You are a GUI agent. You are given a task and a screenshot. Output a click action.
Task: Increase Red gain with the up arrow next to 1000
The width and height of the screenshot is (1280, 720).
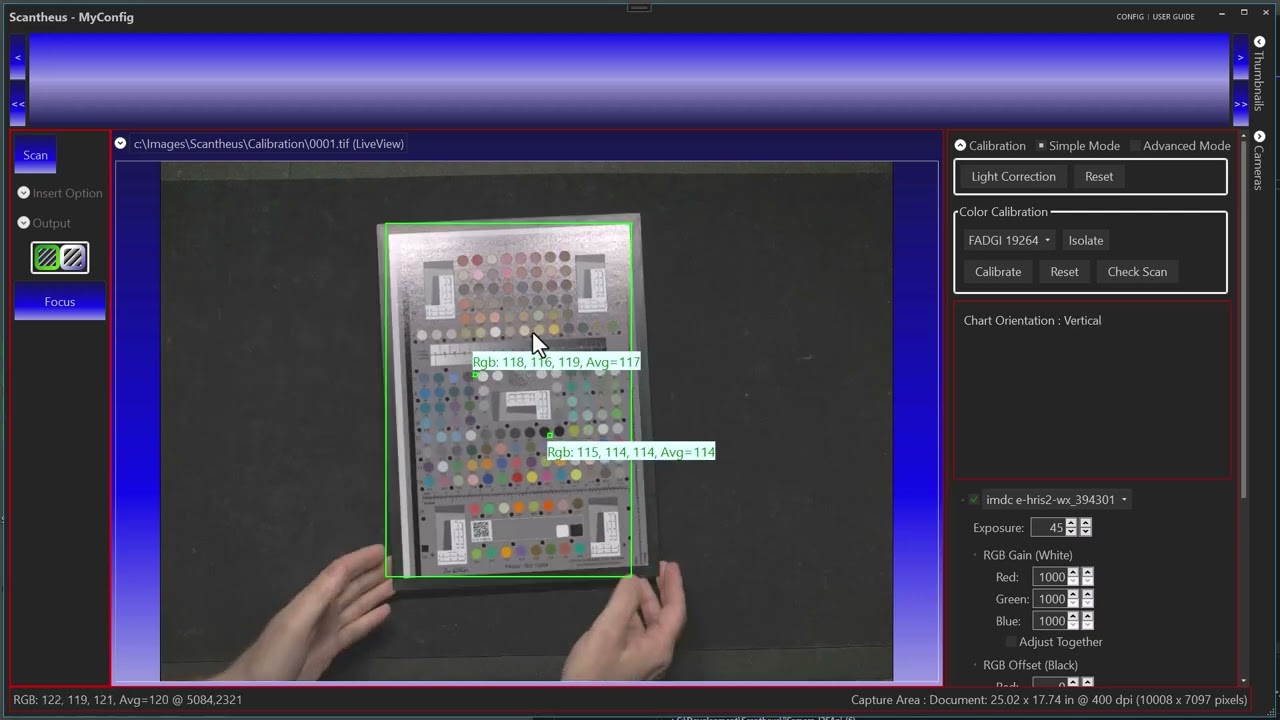pyautogui.click(x=1073, y=573)
